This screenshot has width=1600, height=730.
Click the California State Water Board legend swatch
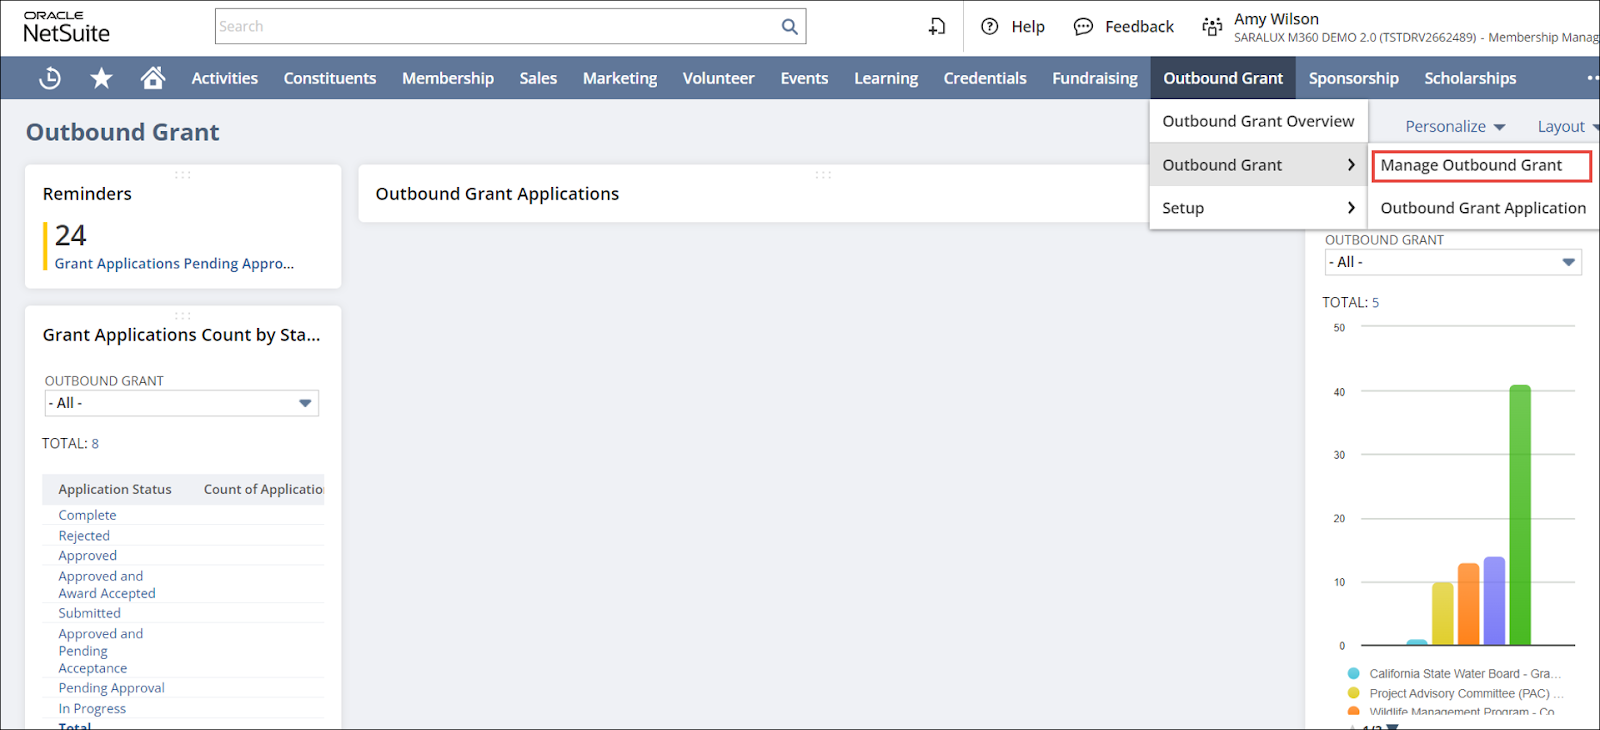(1353, 674)
